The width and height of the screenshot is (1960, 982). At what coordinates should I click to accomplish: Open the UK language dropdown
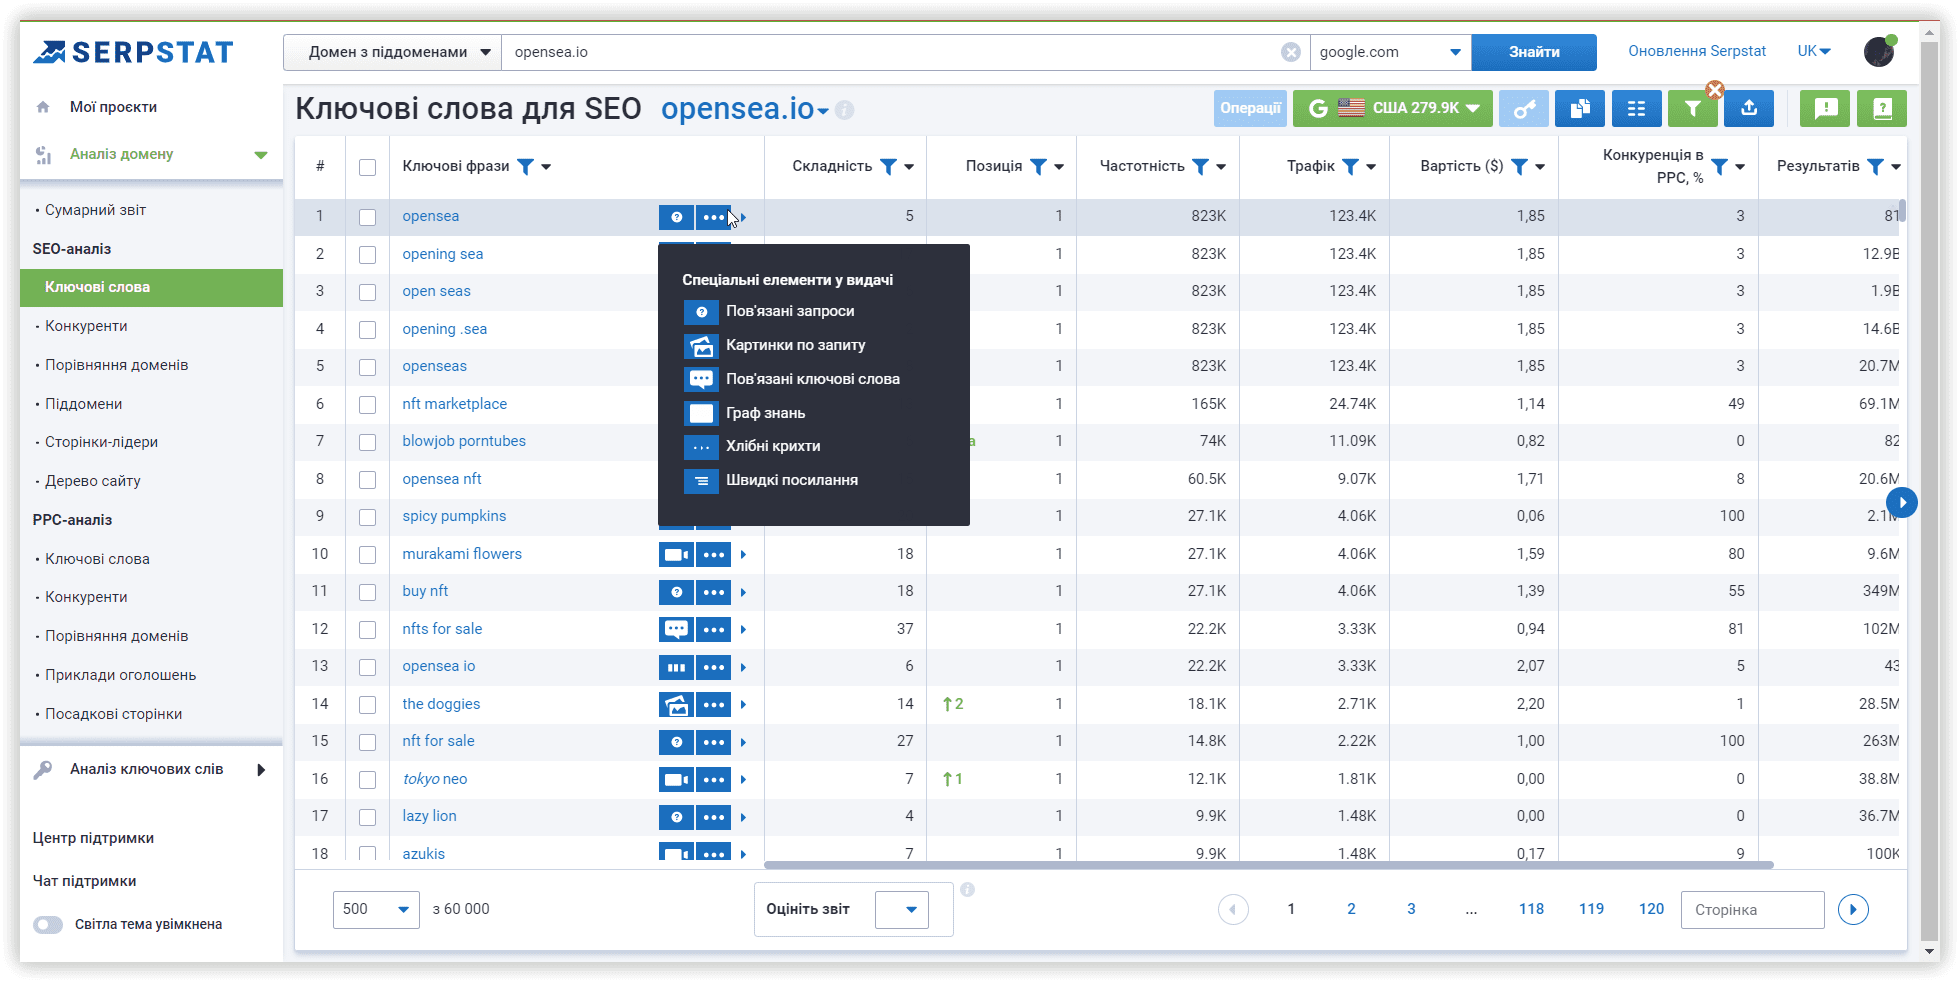pos(1814,51)
